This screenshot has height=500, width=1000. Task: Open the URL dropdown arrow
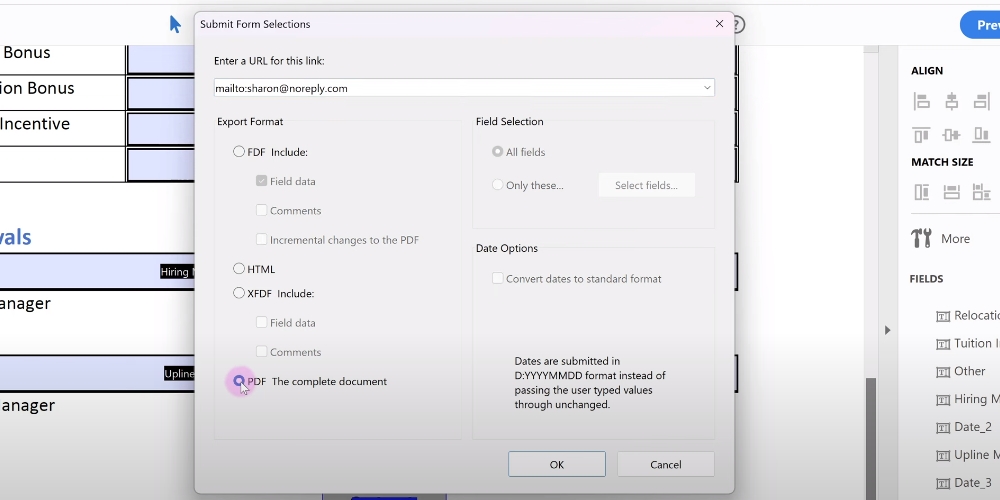(x=707, y=88)
